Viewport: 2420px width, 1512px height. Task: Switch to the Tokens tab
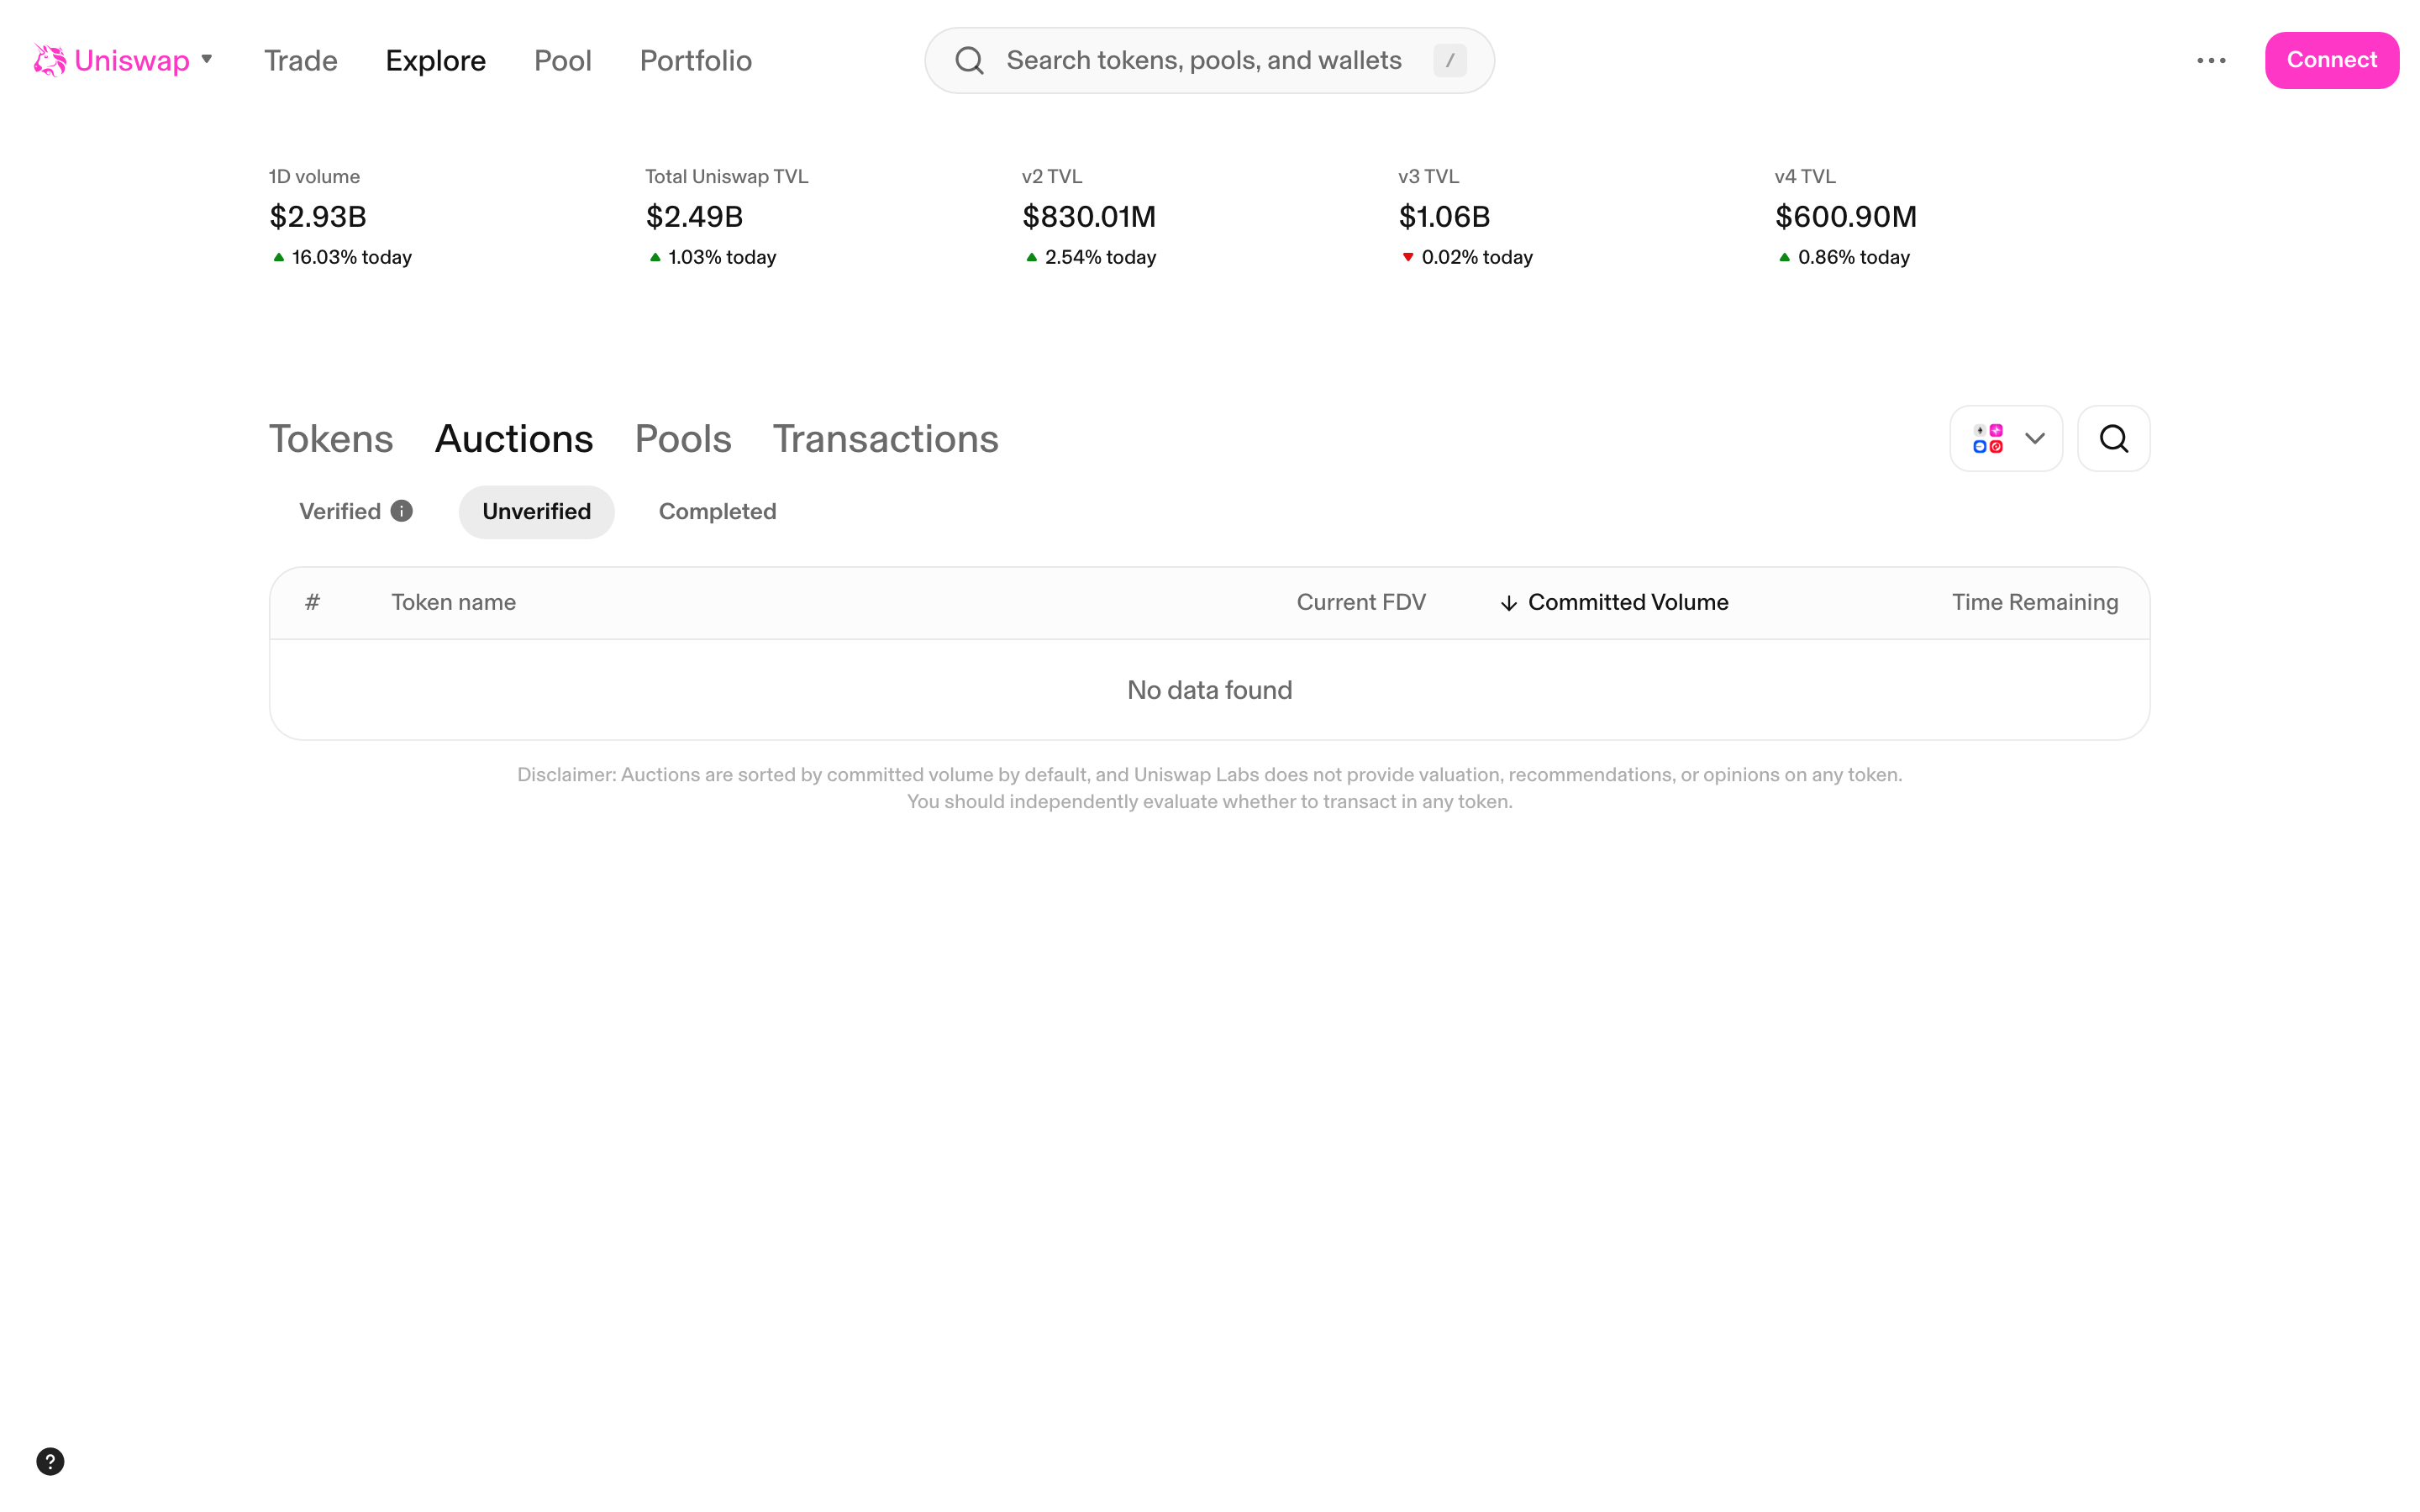tap(330, 438)
